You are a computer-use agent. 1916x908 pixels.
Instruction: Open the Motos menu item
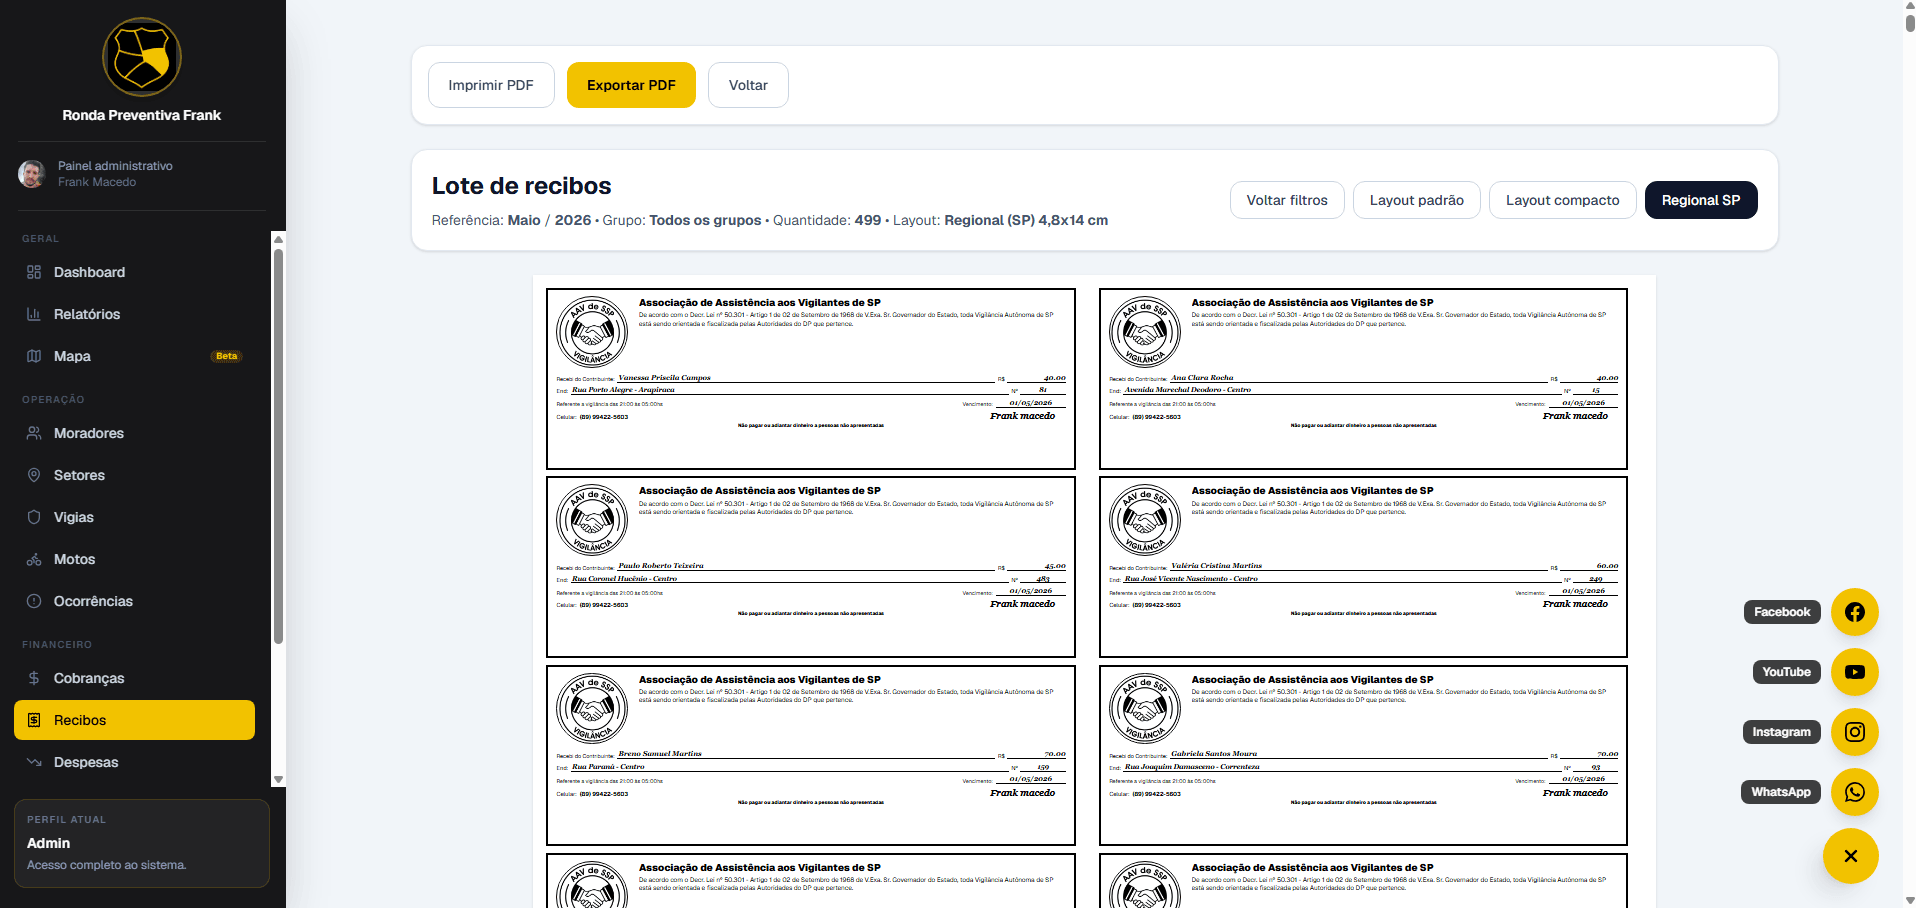(134, 559)
